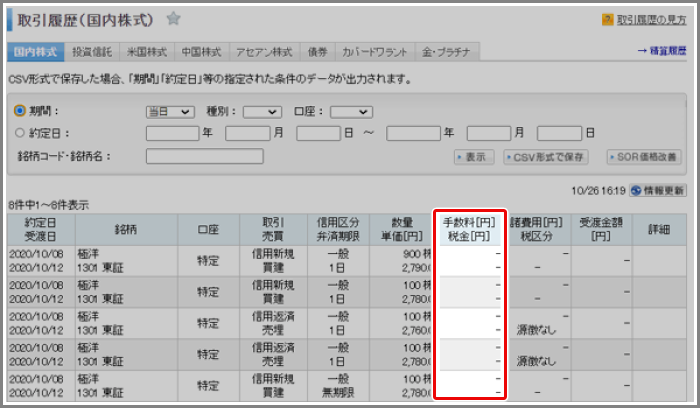Screen dimensions: 700x408
Task: Click the start day input field
Action: click(318, 133)
